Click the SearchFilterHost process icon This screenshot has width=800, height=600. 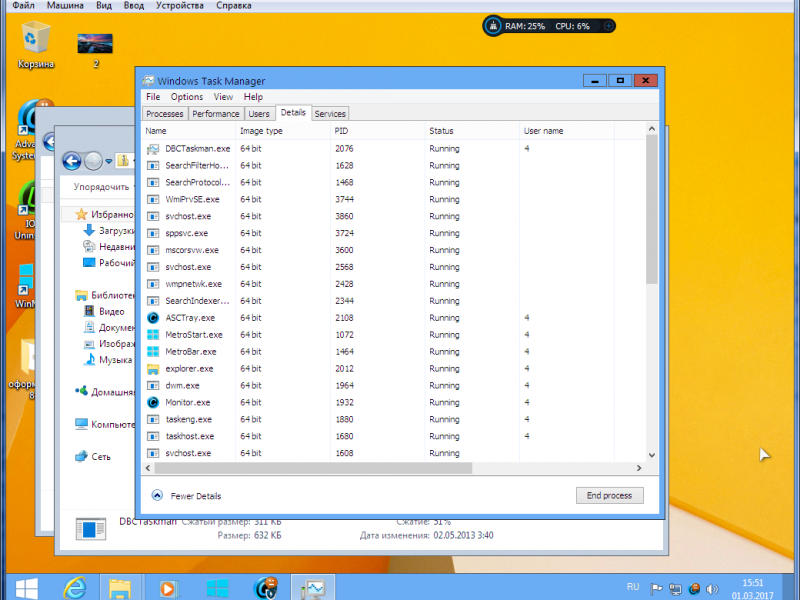(153, 166)
